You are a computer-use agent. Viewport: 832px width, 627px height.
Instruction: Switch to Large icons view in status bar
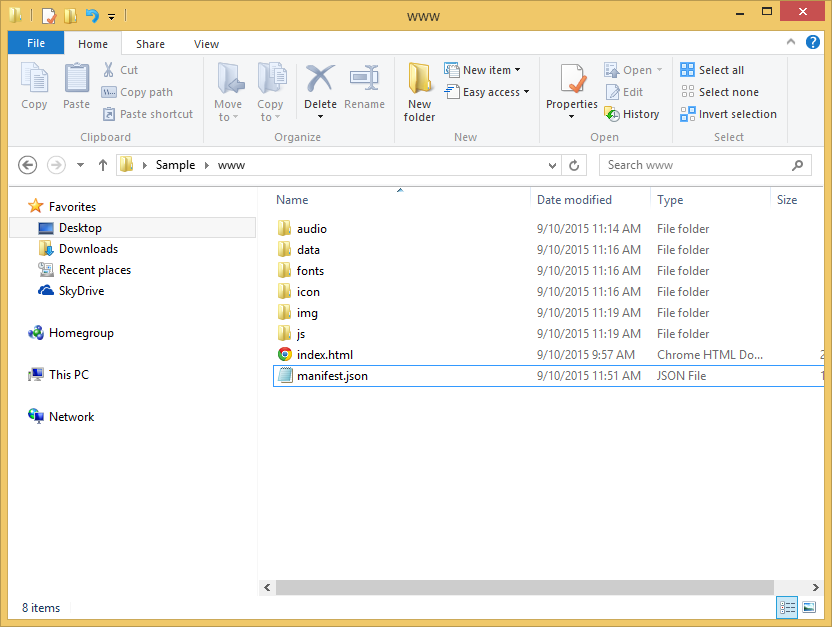click(x=809, y=607)
